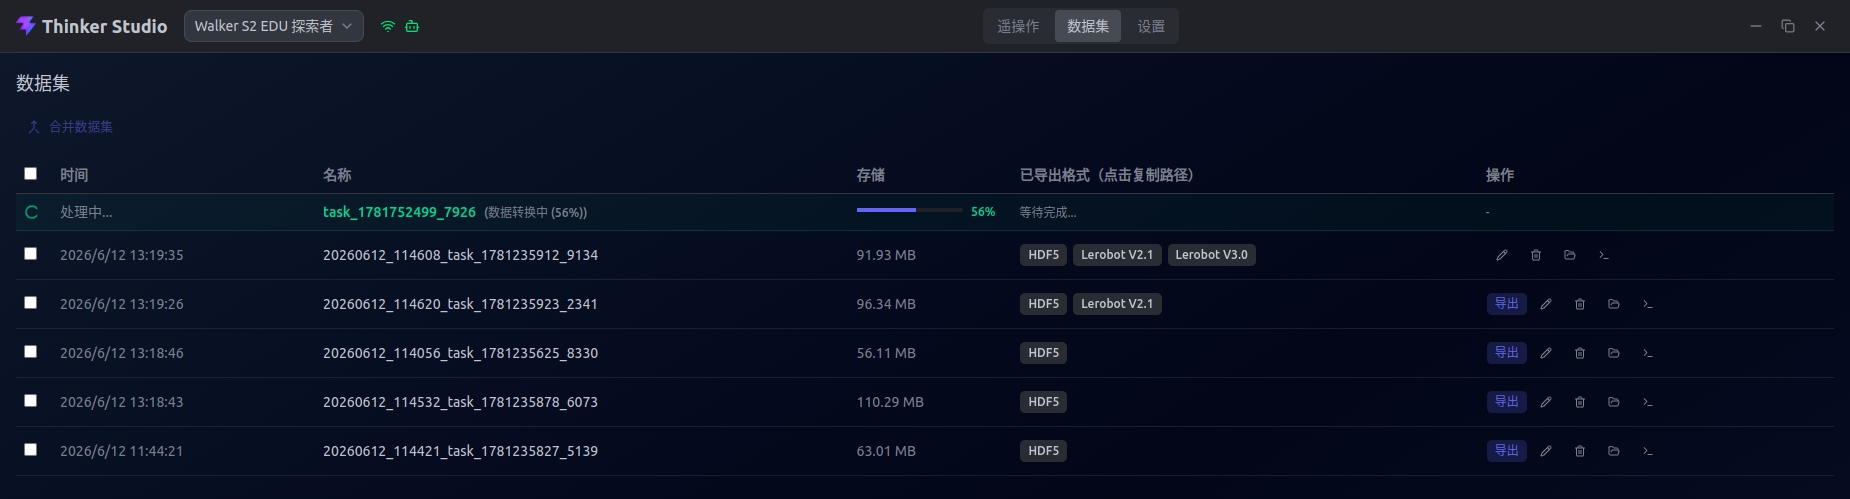The width and height of the screenshot is (1850, 499).
Task: Click 导出 for dataset ending 6073
Action: [1507, 402]
